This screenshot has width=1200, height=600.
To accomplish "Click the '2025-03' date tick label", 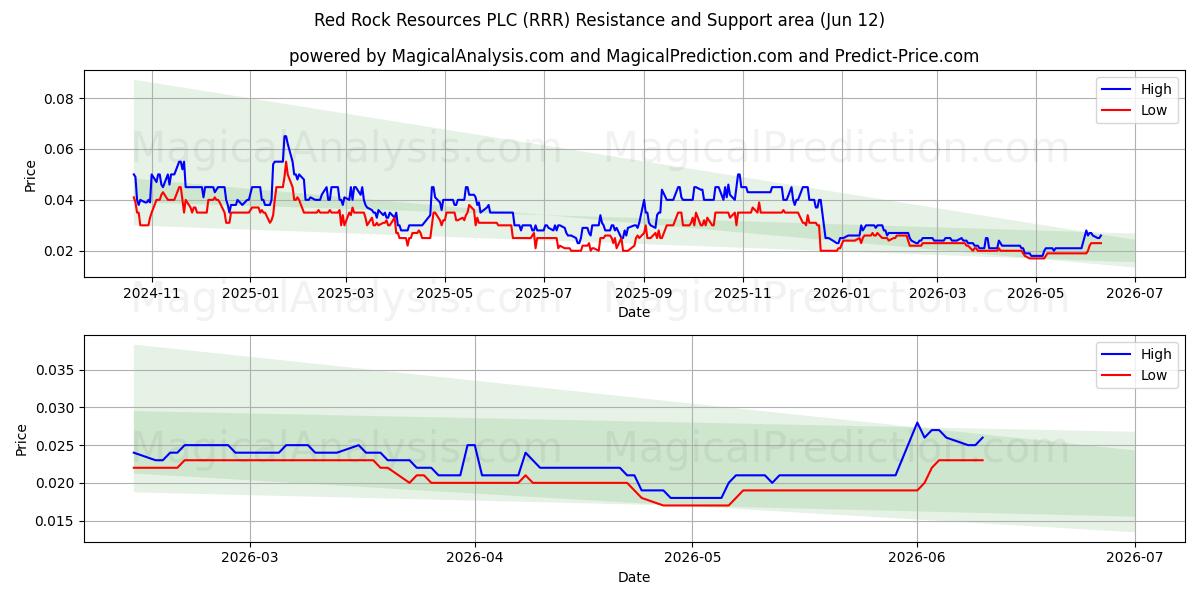I will [346, 293].
